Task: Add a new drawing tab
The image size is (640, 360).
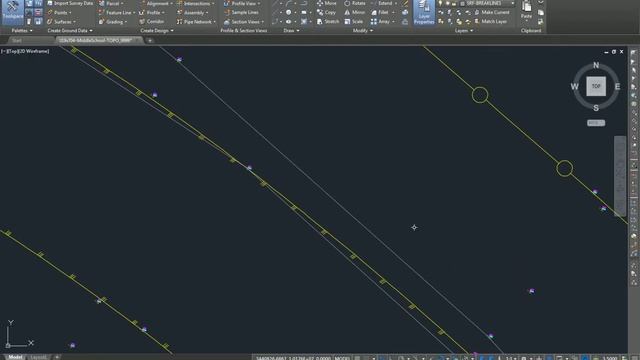Action: click(150, 40)
